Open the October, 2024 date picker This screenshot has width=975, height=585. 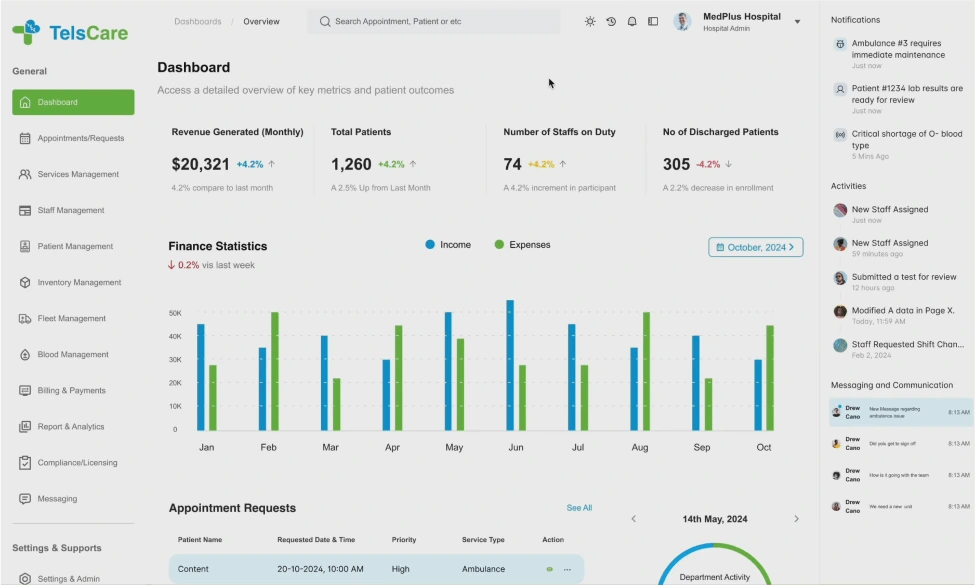755,247
